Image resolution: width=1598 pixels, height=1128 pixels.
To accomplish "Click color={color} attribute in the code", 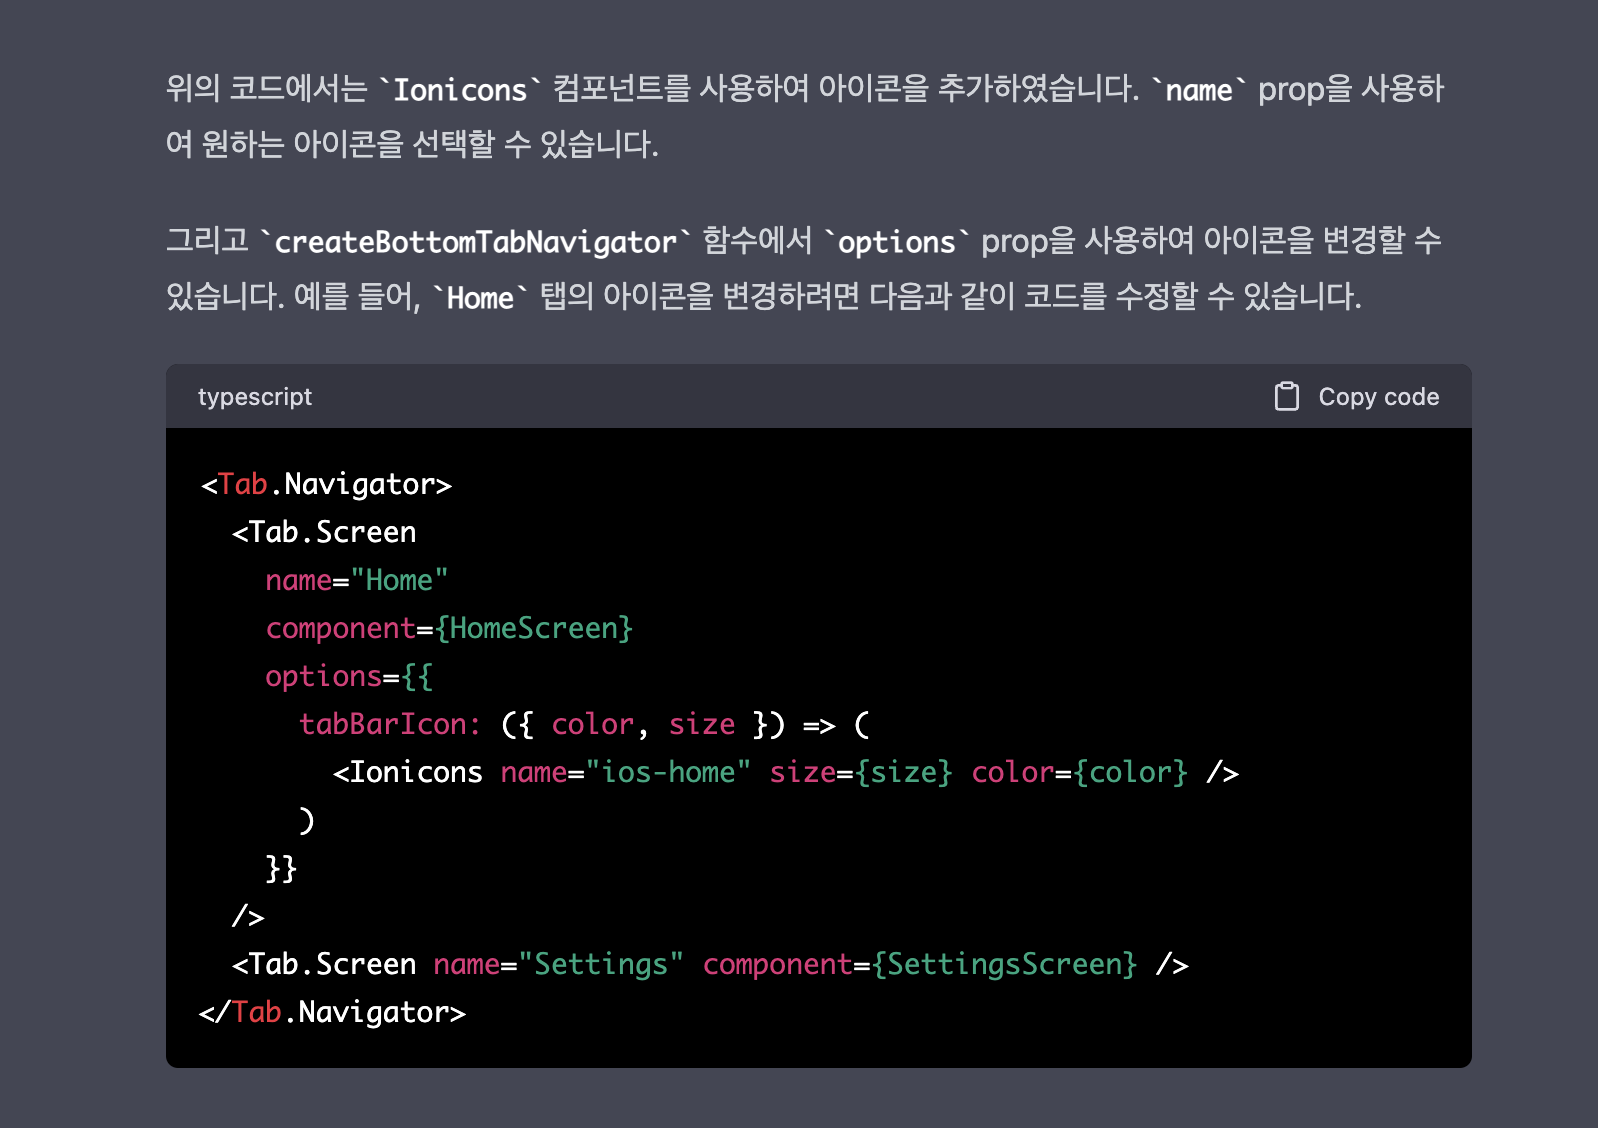I will point(1079,773).
